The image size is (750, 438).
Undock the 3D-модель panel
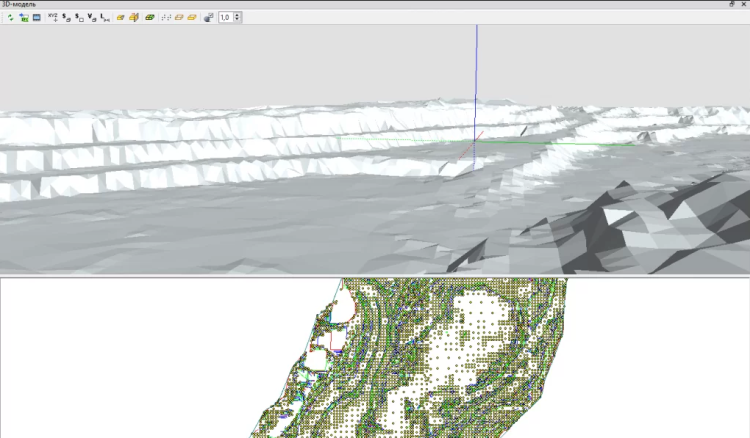[x=731, y=4]
